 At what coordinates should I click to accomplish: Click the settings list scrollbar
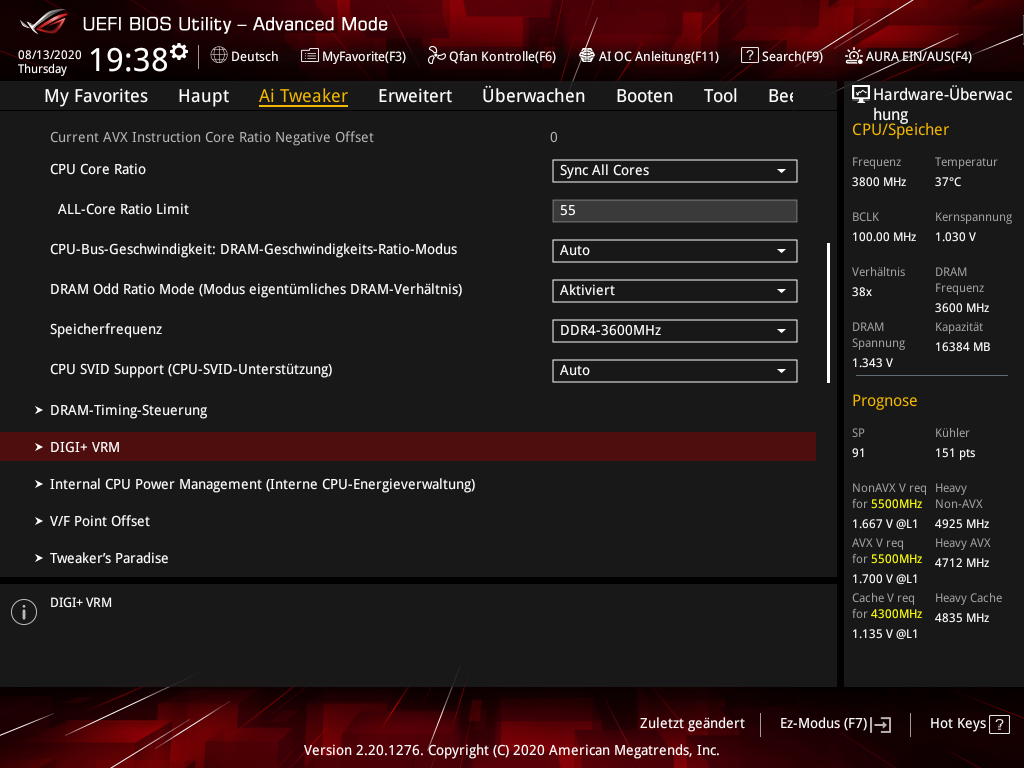coord(828,313)
